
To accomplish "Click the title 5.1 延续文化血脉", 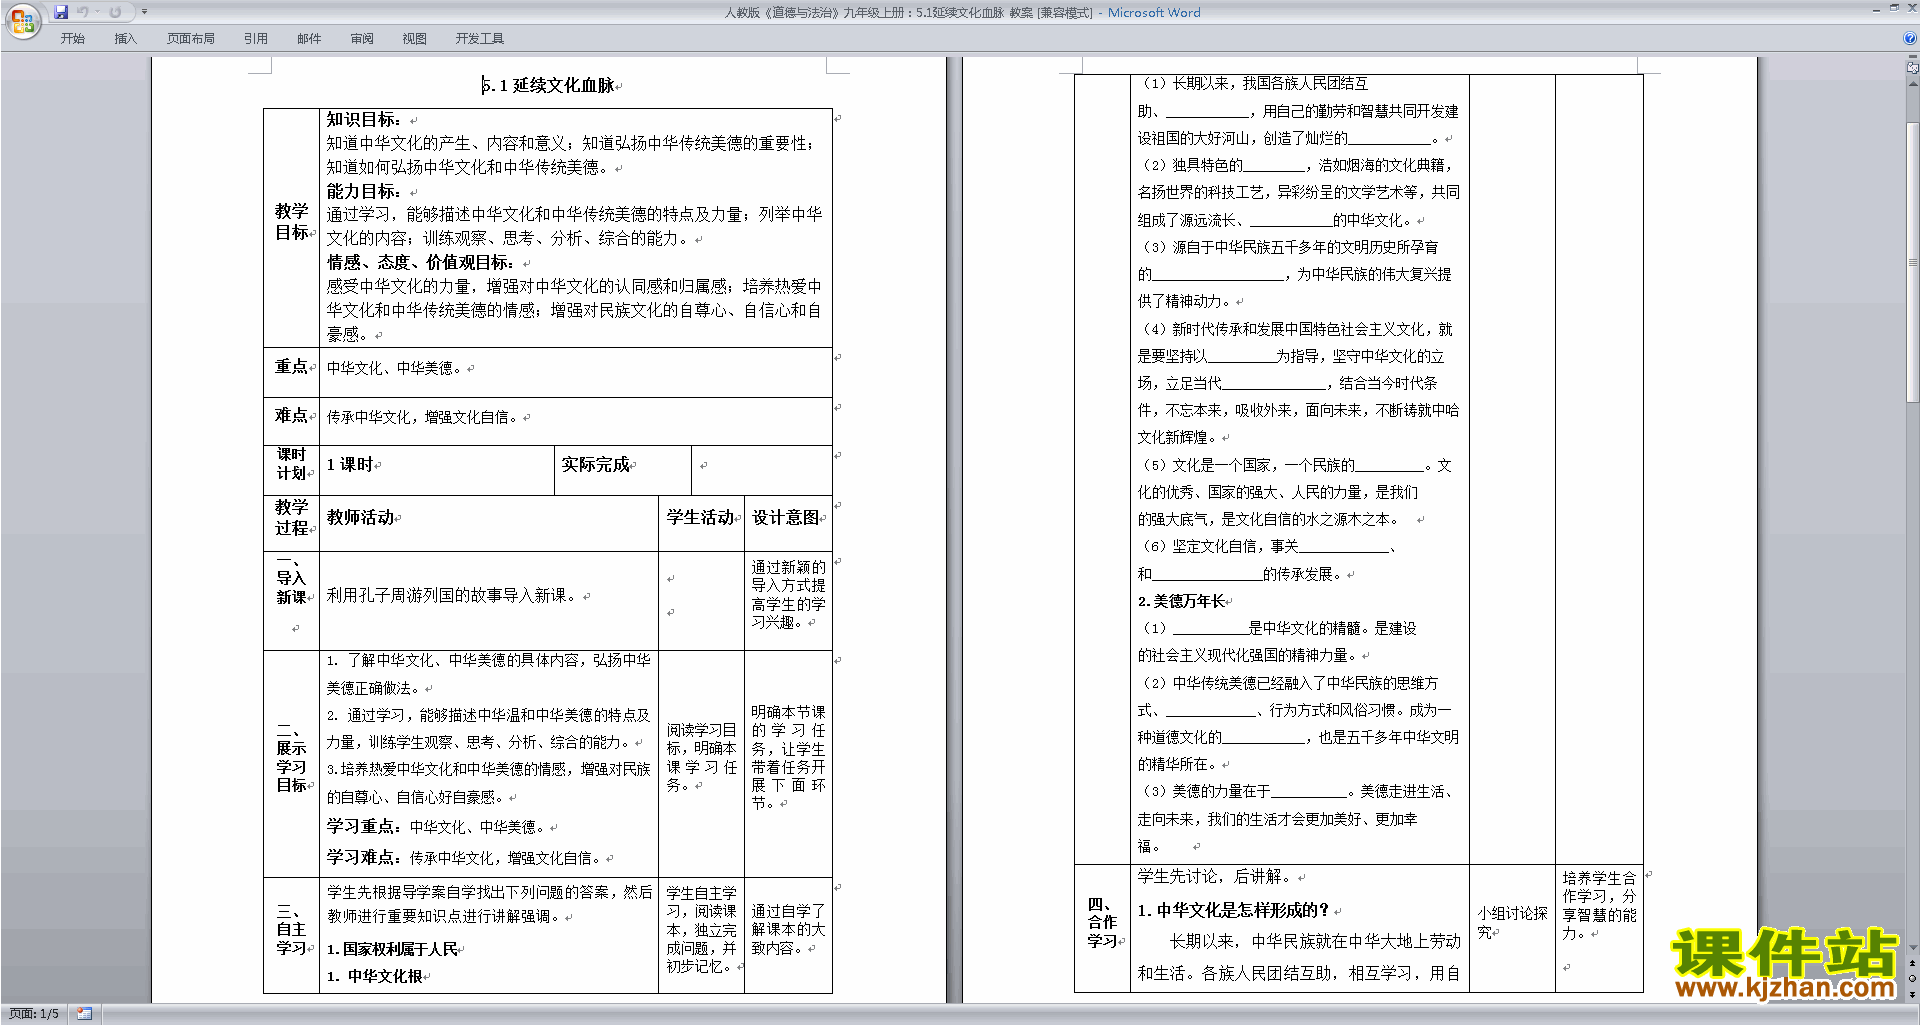I will (x=549, y=86).
